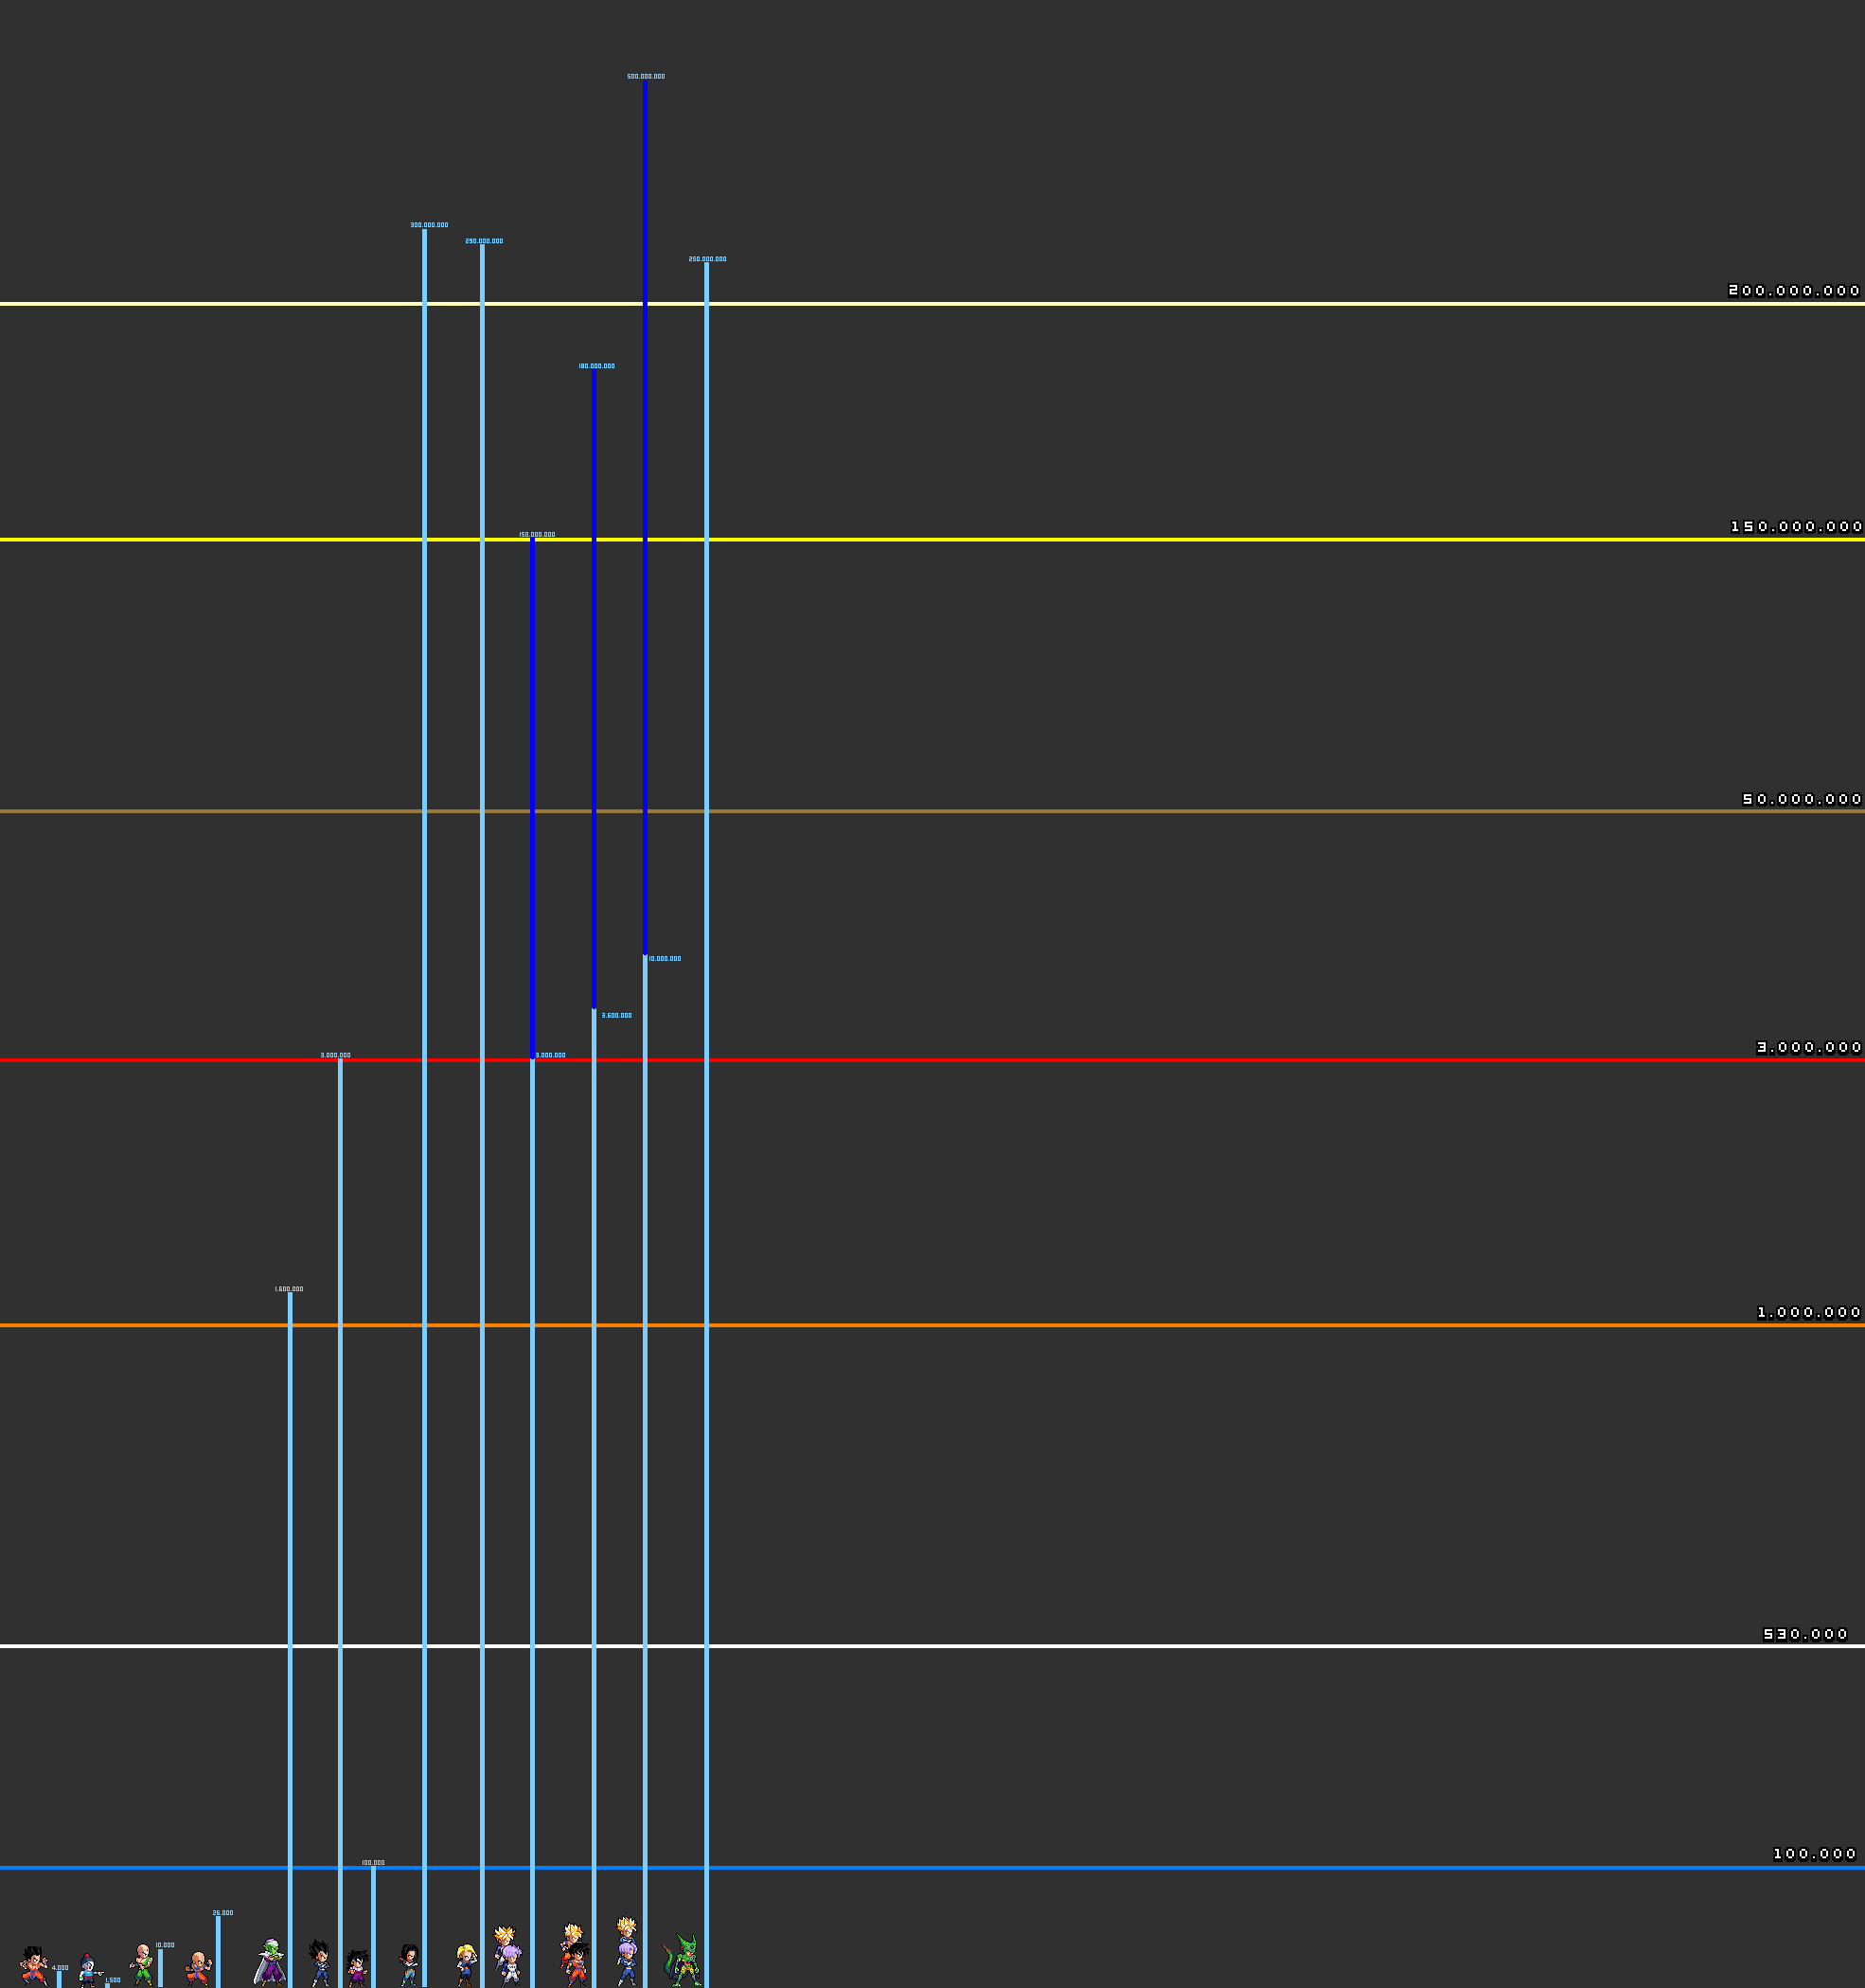Click the Android 17 character sprite

click(408, 1965)
